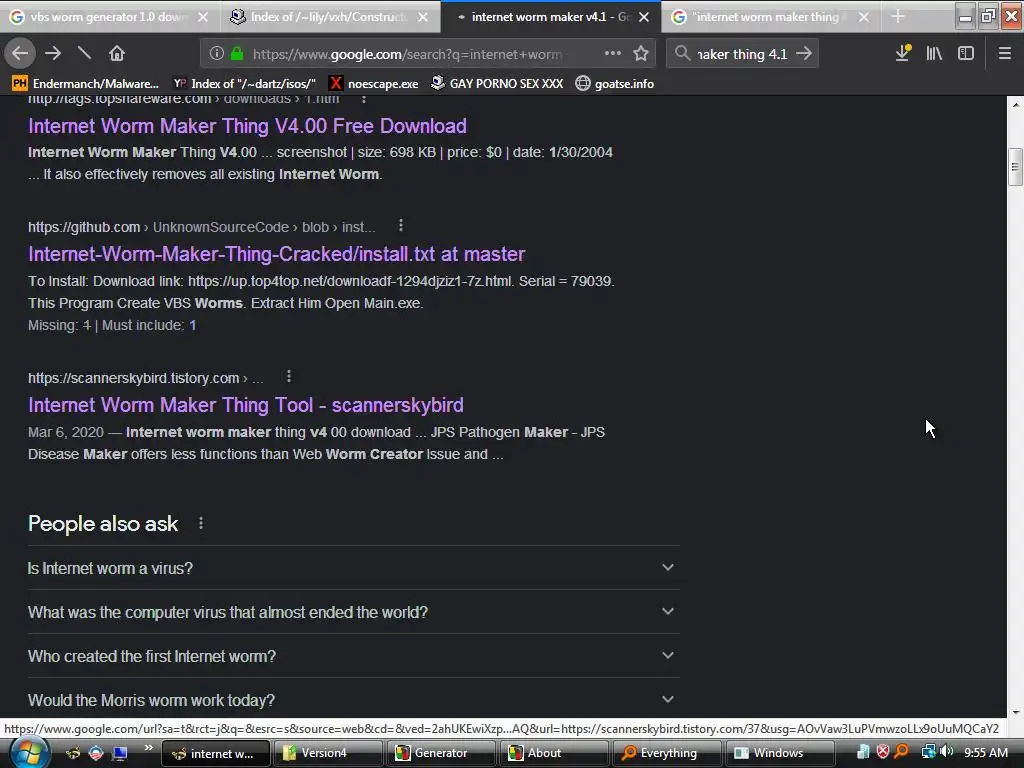Open 'Internet Worm Maker Thing V4.00 Free Download' link

pyautogui.click(x=247, y=126)
